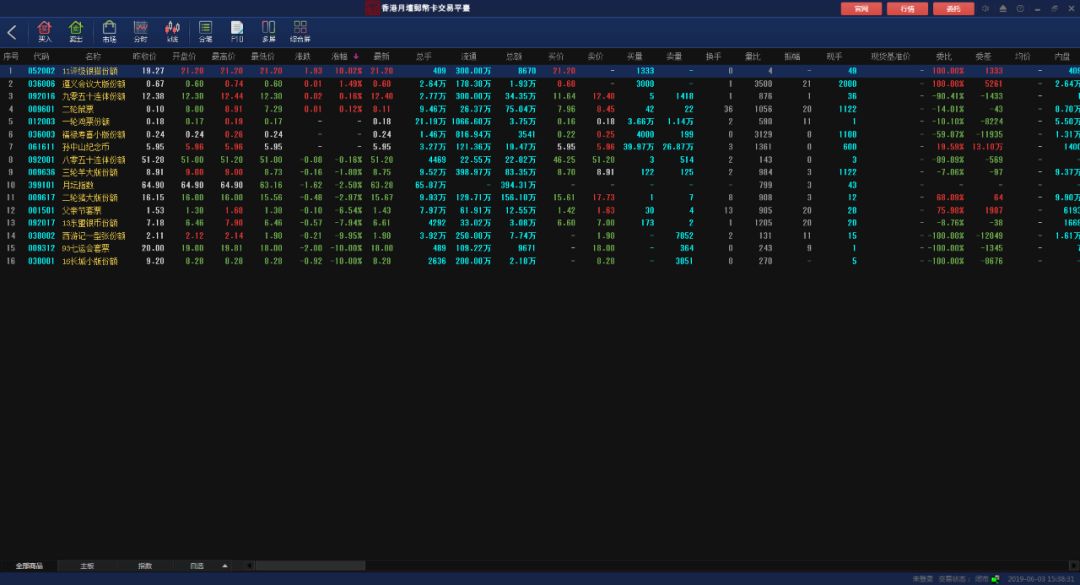
Task: Click the scrollbar right-end arrow
Action: coord(1072,566)
